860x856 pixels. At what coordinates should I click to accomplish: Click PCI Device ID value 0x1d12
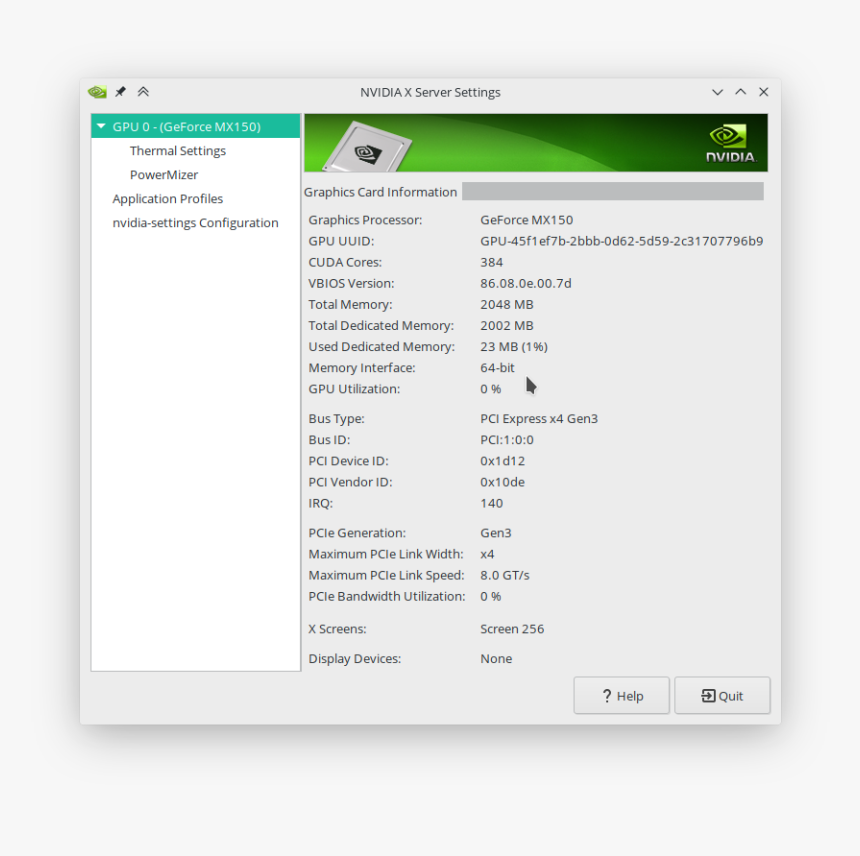click(502, 461)
